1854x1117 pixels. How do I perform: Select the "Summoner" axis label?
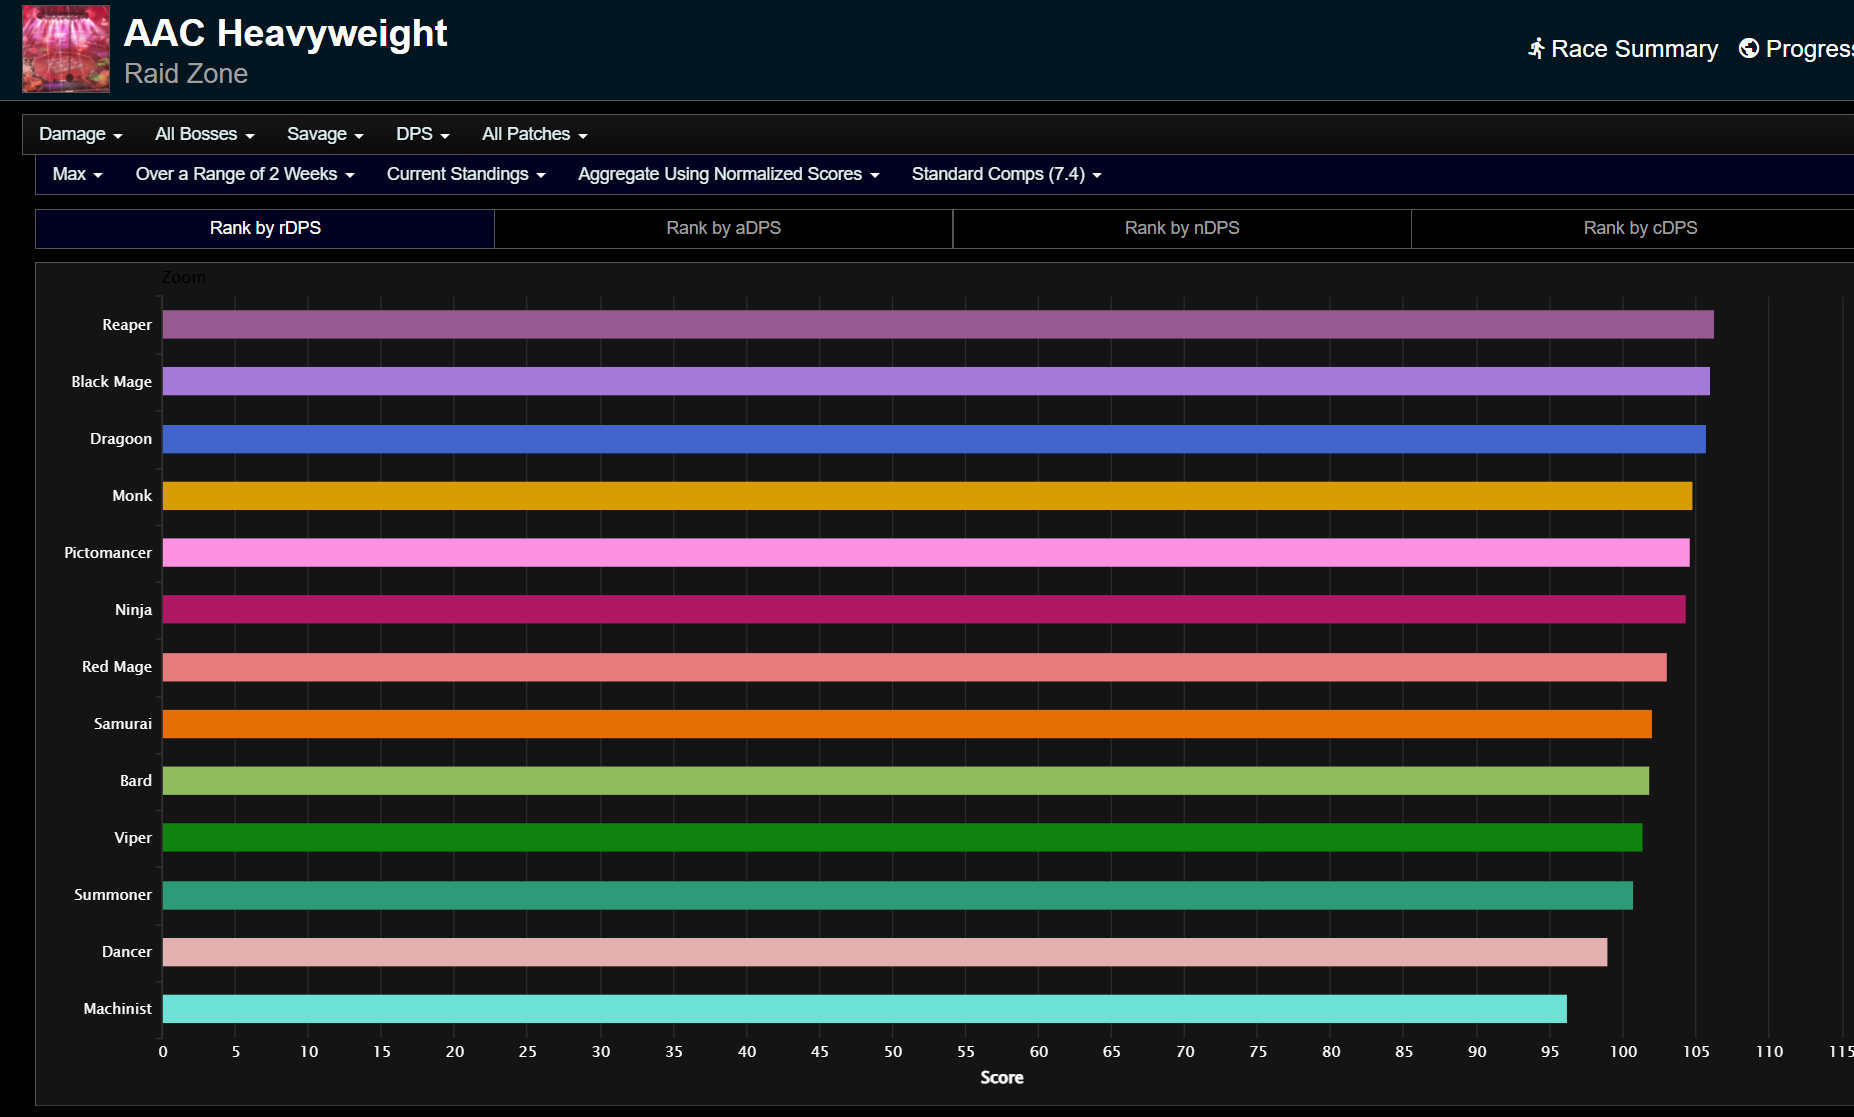pos(113,895)
